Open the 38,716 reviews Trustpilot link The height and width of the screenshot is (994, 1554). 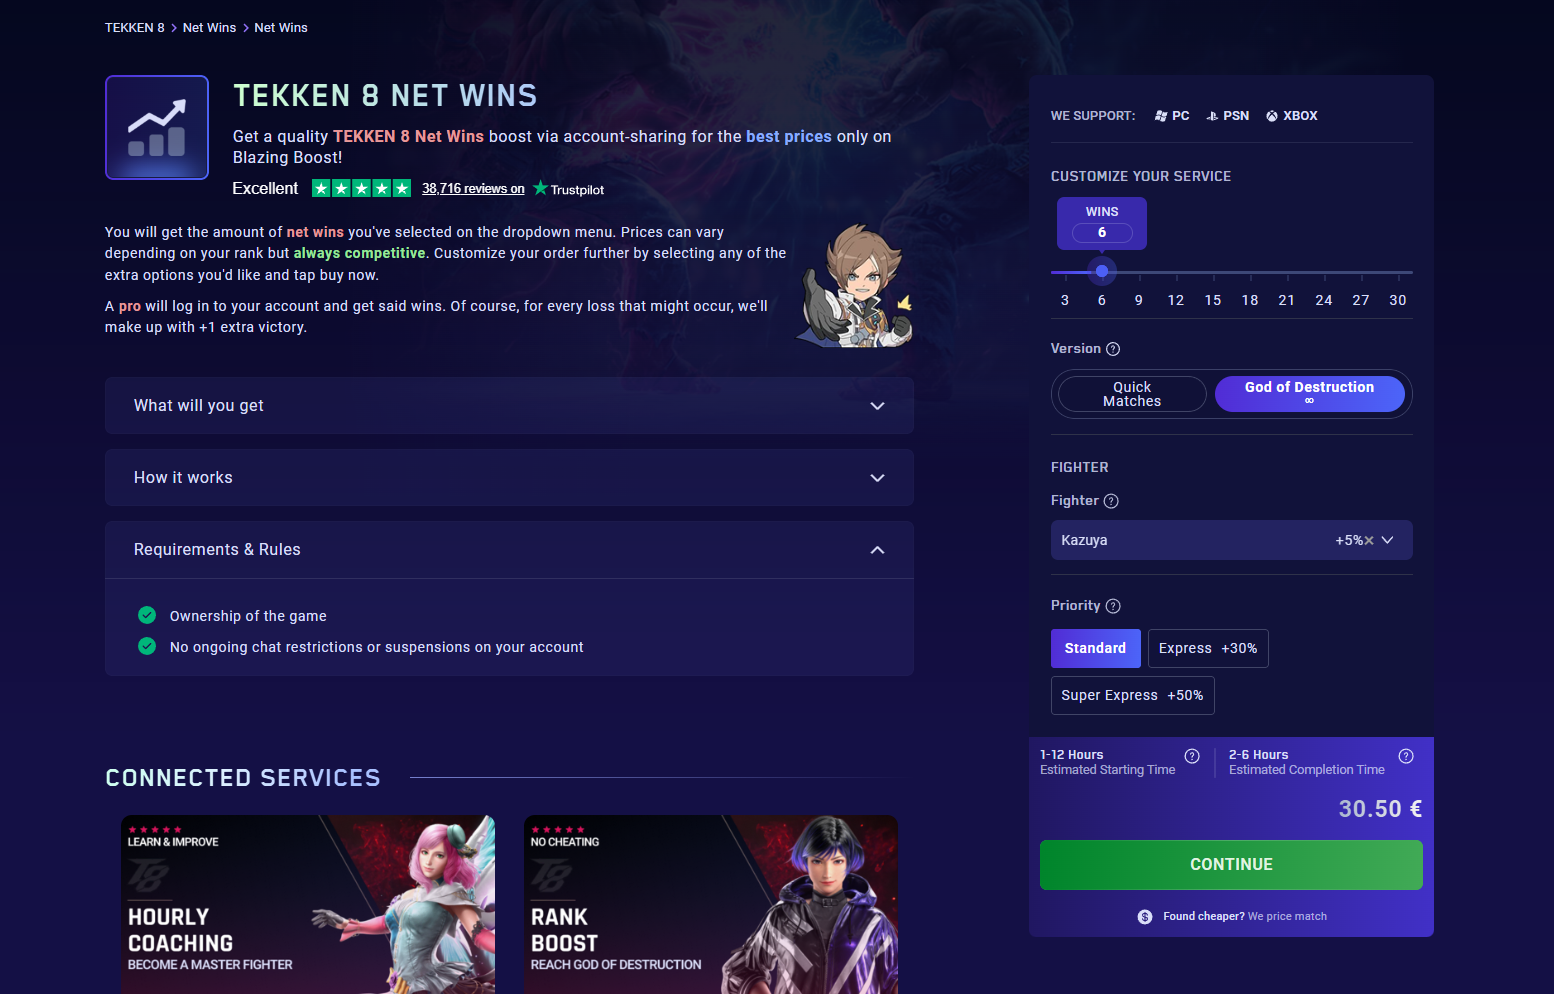[473, 189]
